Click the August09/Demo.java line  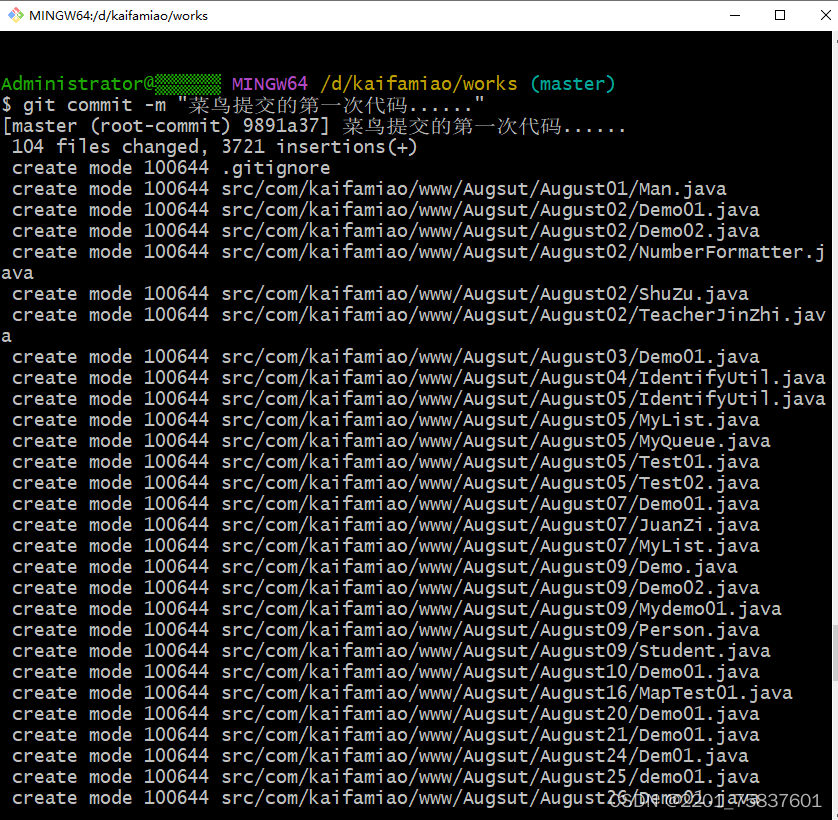click(375, 567)
